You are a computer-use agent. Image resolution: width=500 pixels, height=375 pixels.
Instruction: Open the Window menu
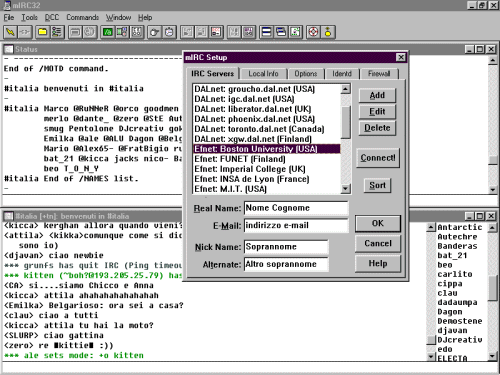point(118,17)
